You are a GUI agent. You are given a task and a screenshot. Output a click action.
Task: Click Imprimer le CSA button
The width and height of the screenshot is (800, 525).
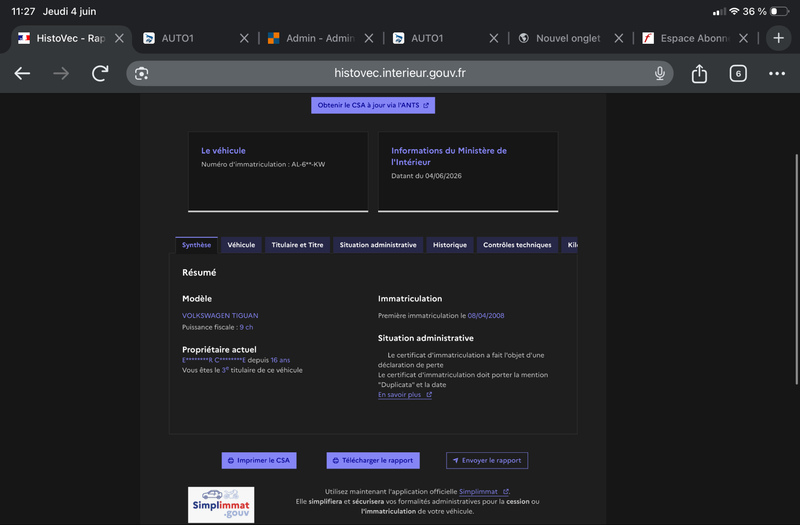259,460
